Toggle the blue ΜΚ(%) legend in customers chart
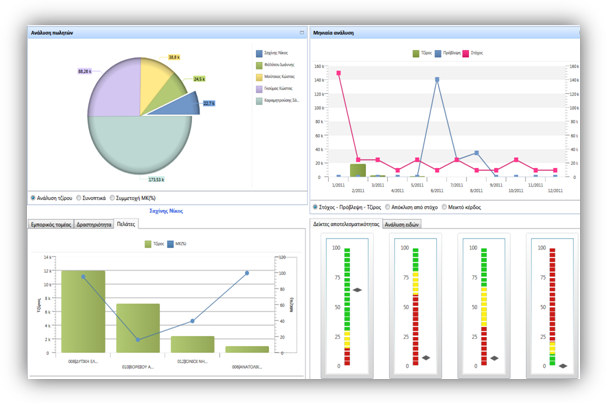Image resolution: width=606 pixels, height=403 pixels. click(x=177, y=244)
